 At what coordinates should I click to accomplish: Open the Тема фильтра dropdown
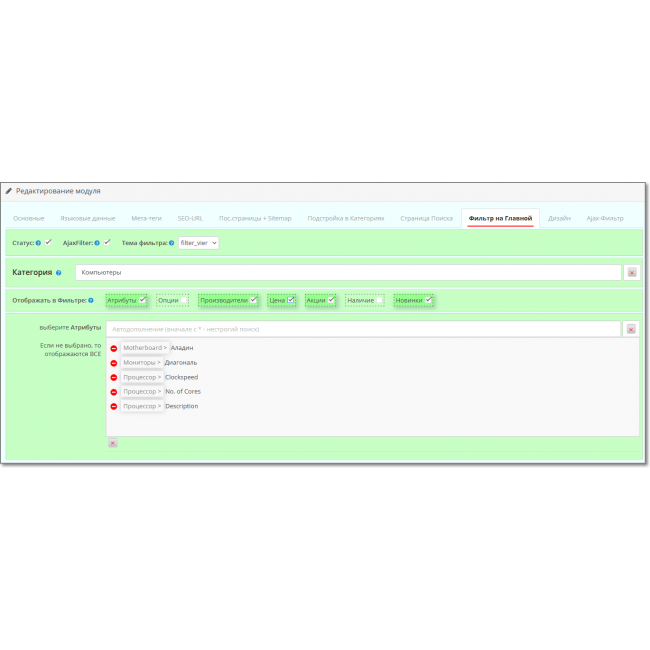(198, 243)
